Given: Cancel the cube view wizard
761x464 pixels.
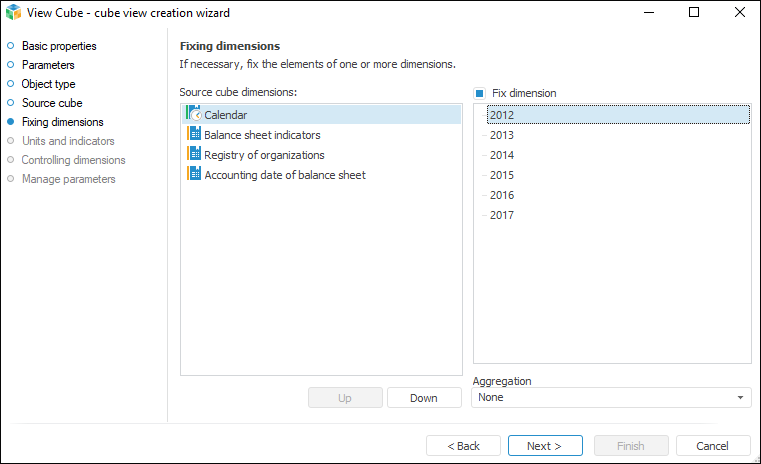Looking at the screenshot, I should 713,446.
